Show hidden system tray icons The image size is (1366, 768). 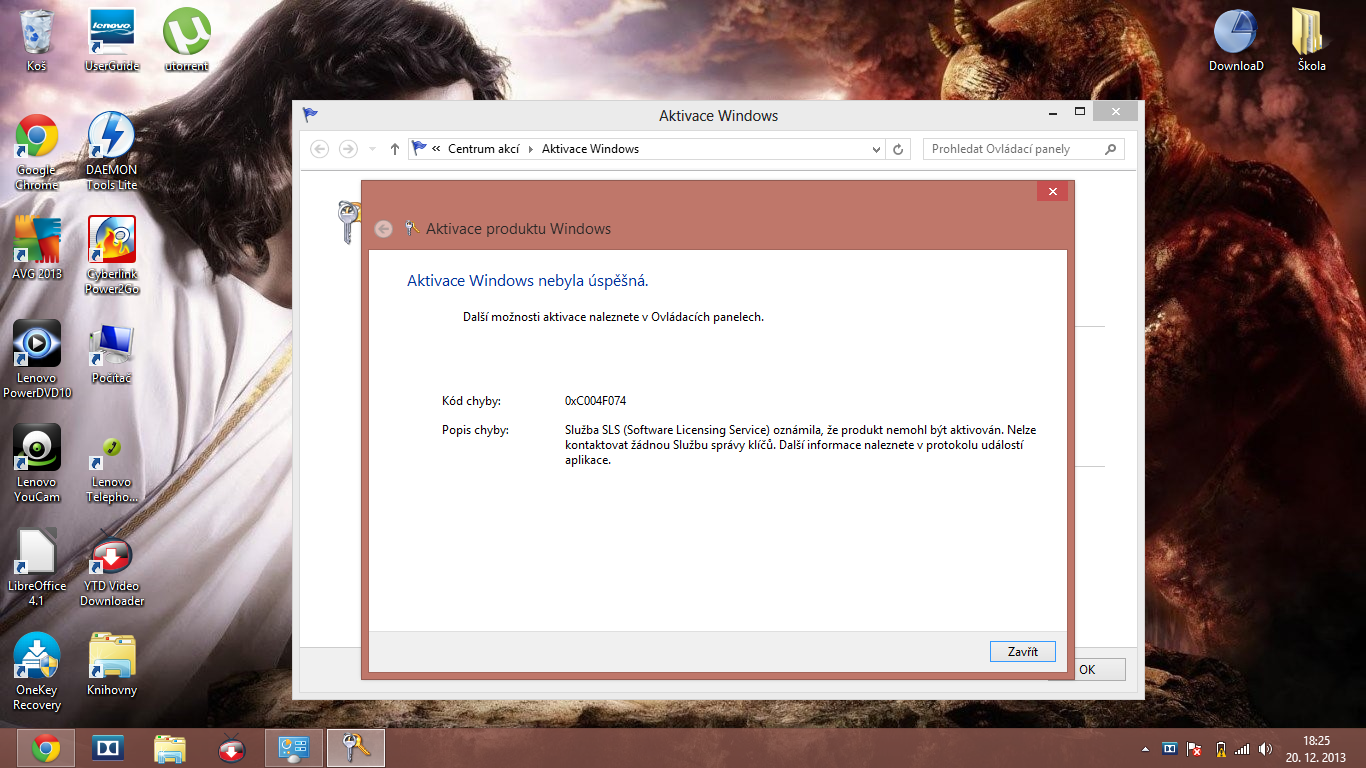tap(1146, 749)
